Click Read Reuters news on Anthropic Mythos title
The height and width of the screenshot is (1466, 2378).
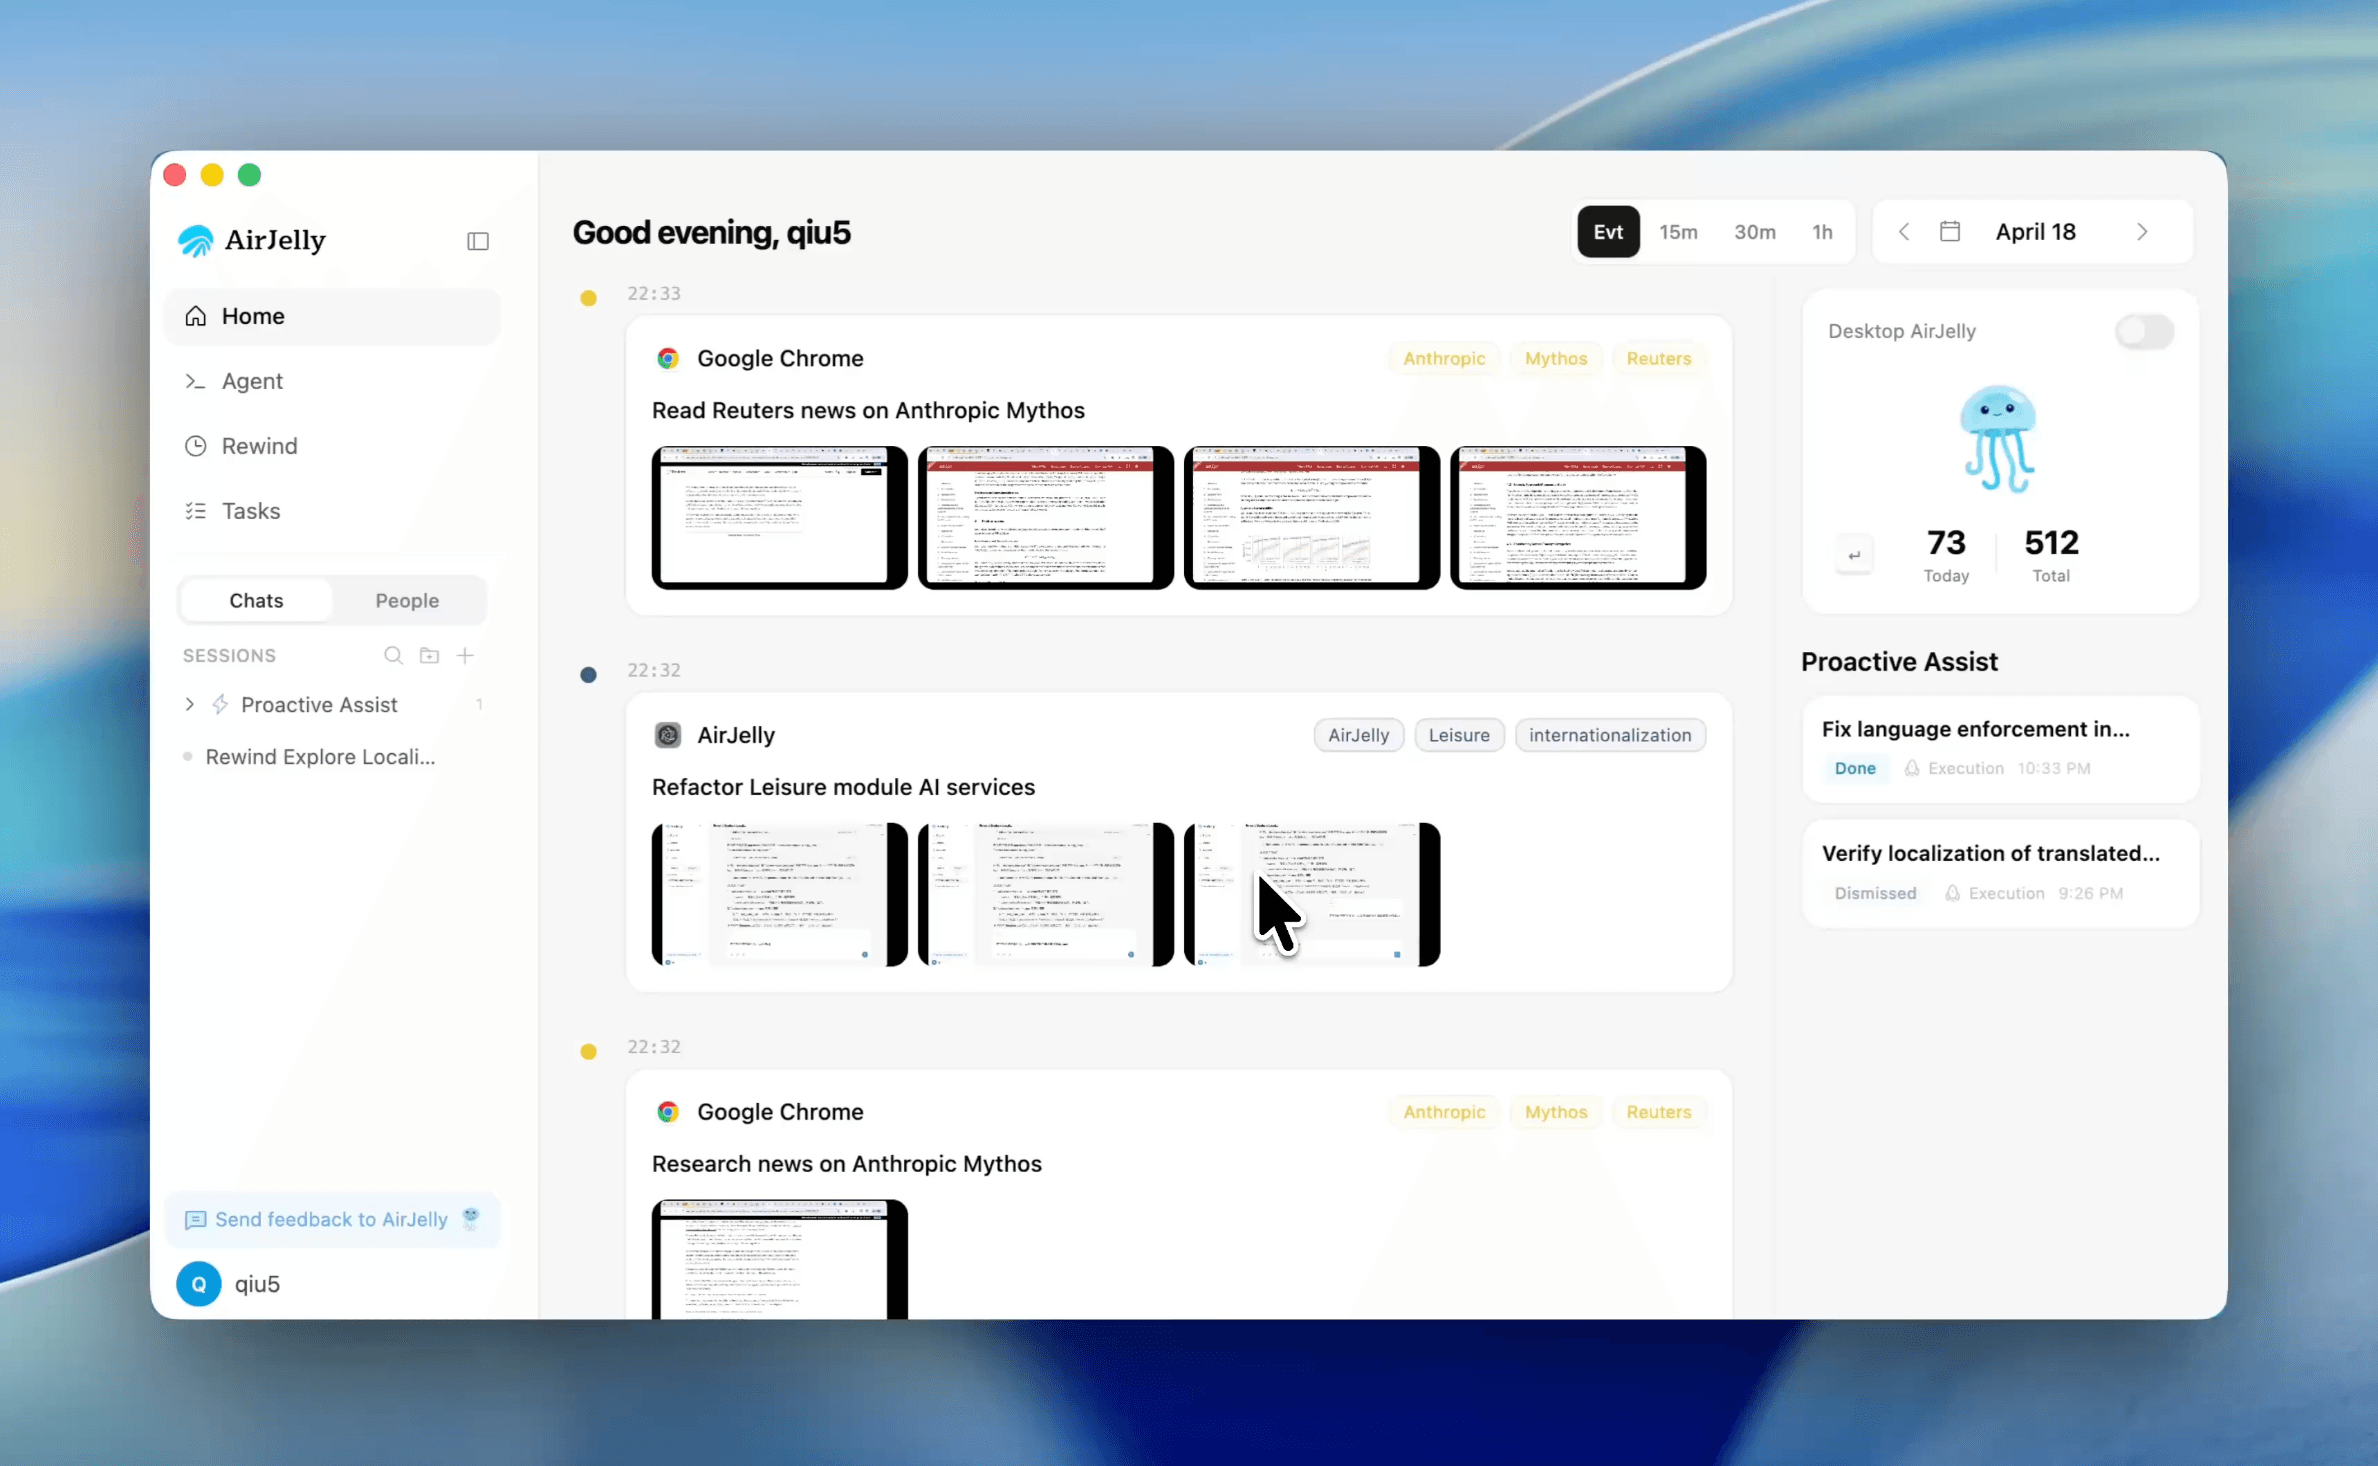pyautogui.click(x=868, y=410)
